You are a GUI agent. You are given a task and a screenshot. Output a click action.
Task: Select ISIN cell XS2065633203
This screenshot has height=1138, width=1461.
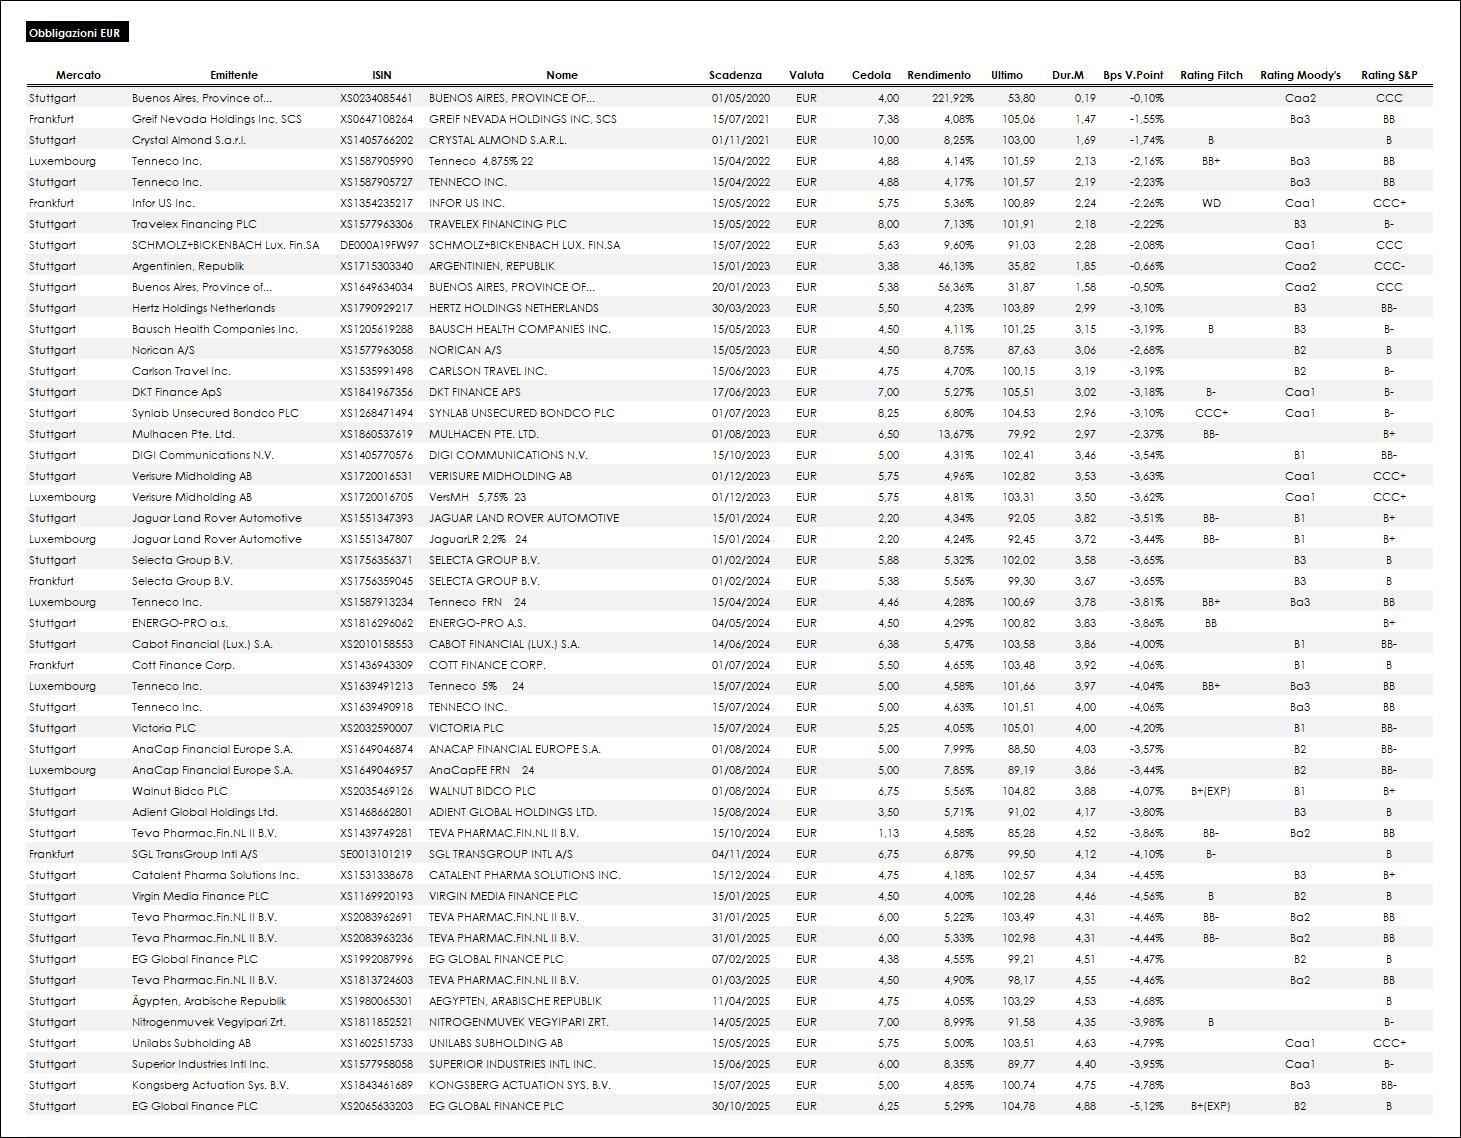[376, 1106]
